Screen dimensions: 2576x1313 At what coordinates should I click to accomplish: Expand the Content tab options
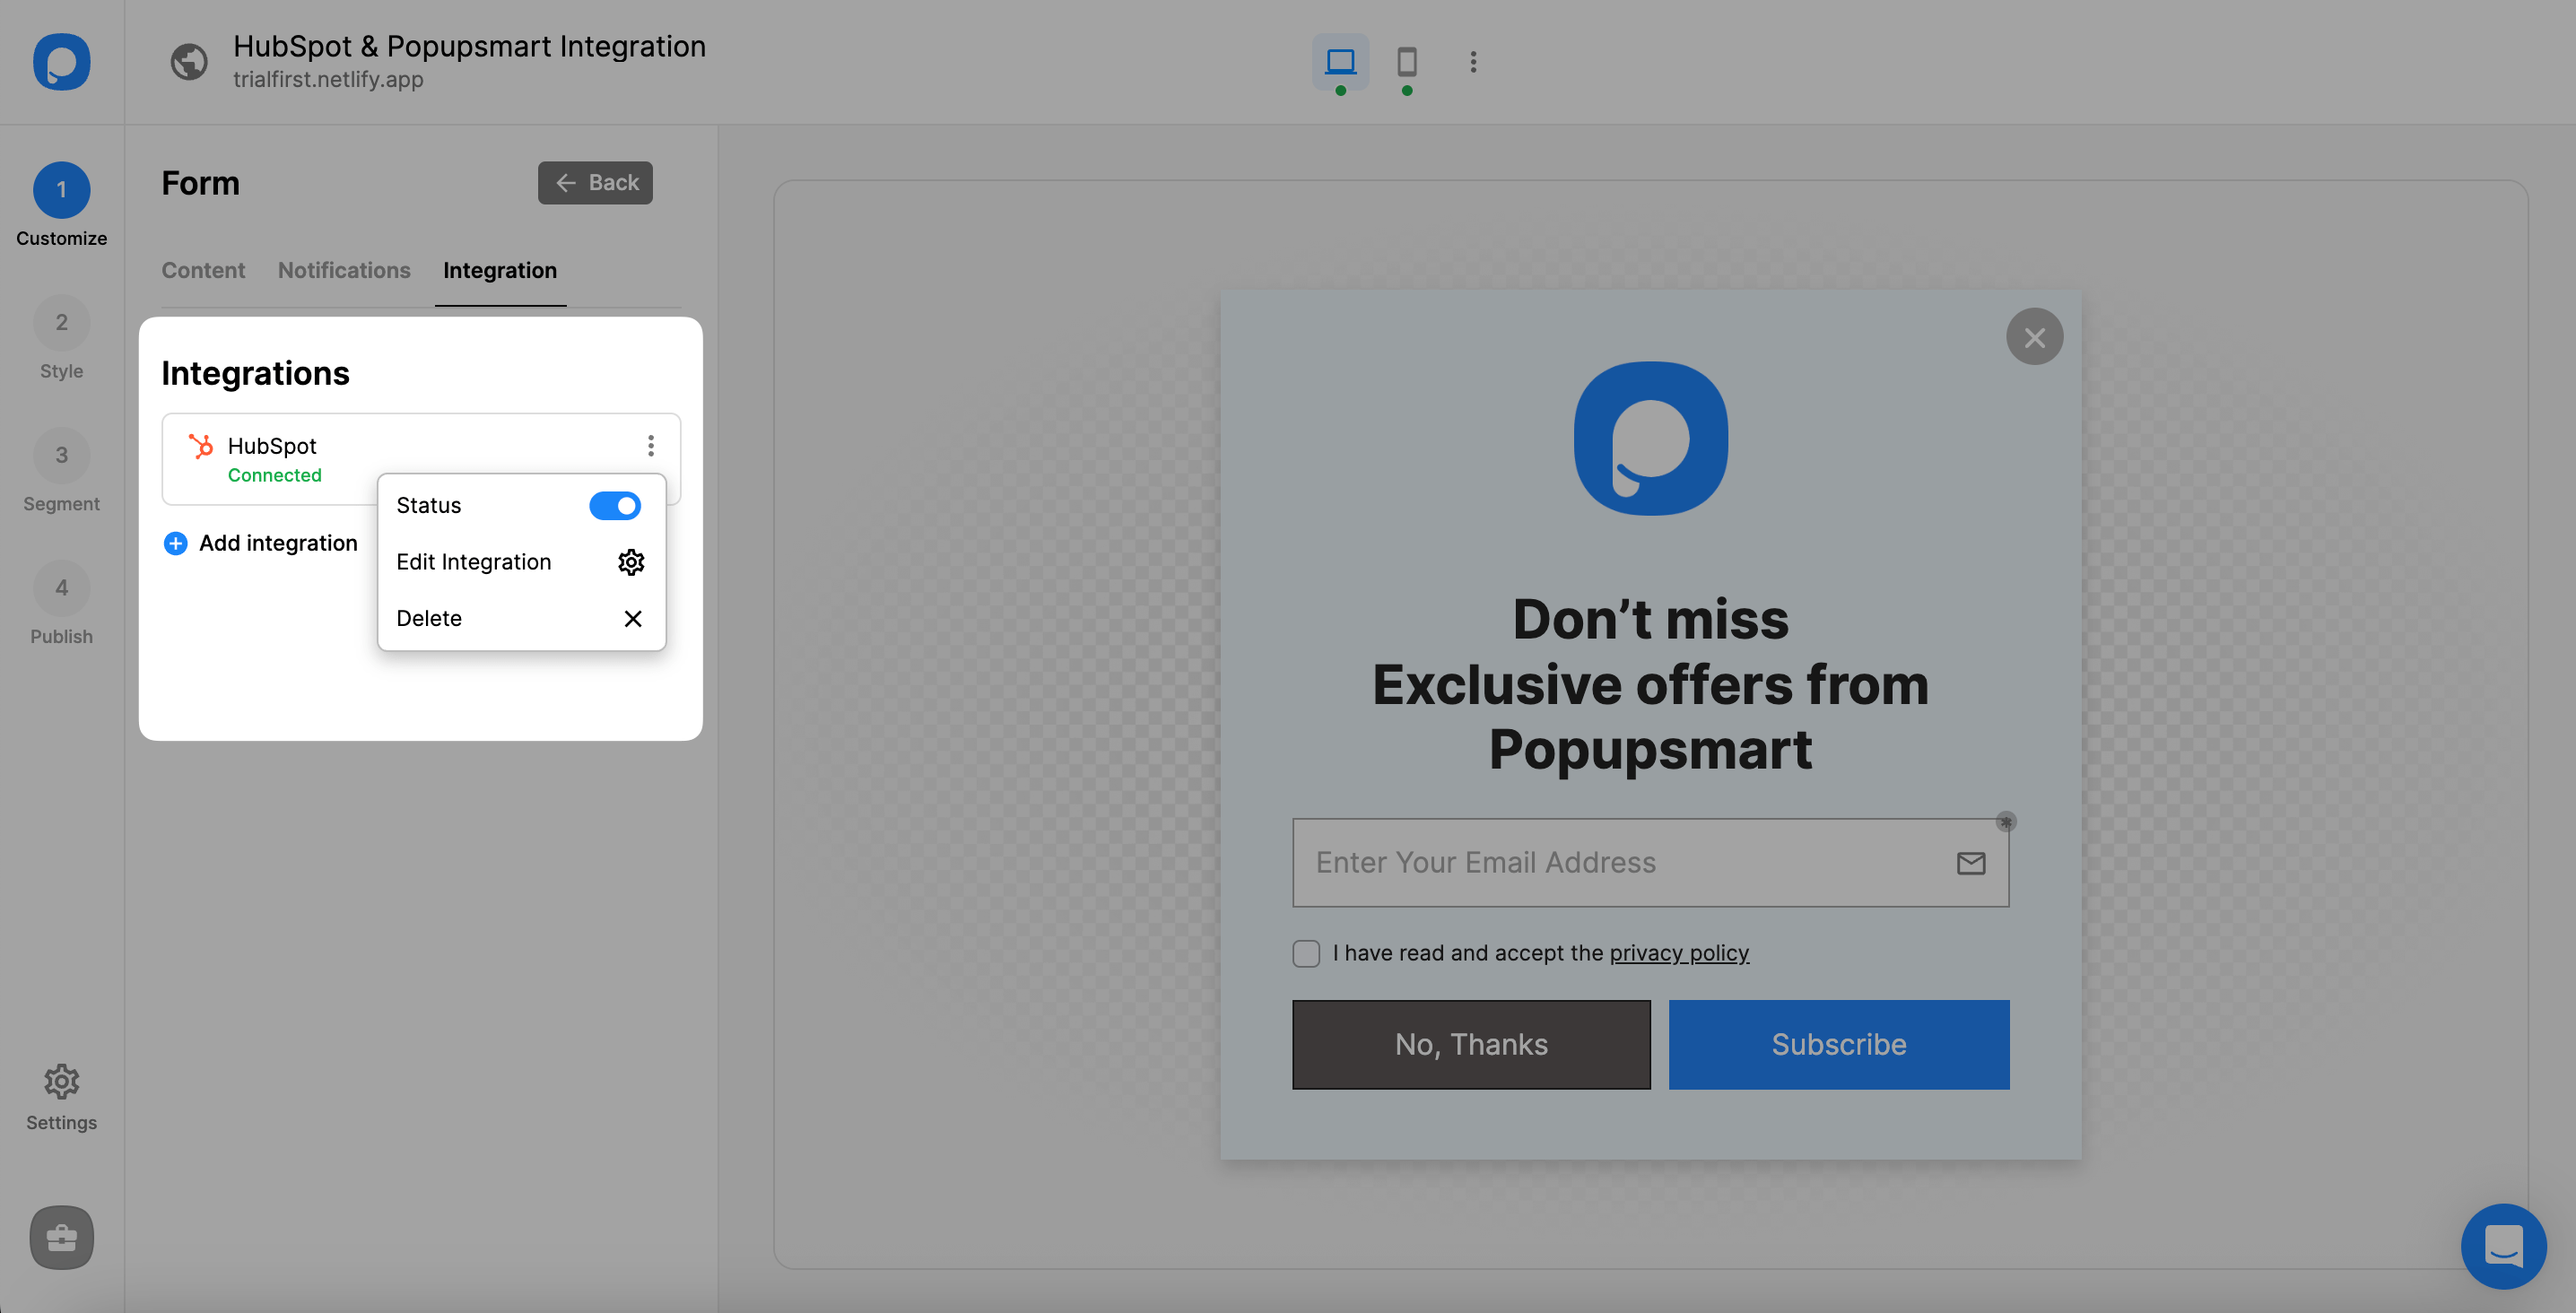pos(203,268)
